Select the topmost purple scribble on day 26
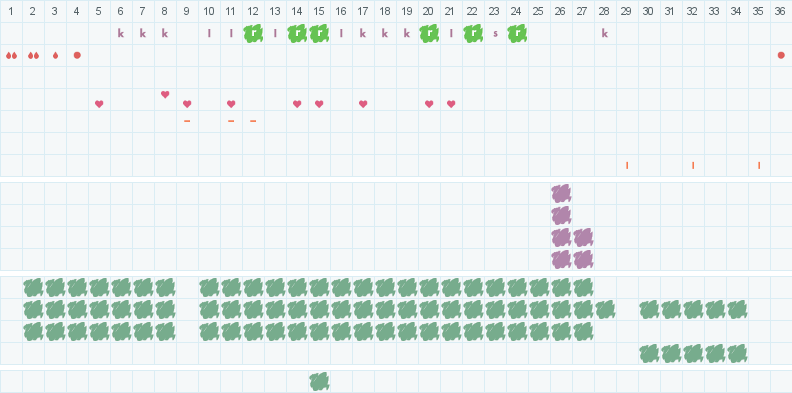 [x=561, y=193]
